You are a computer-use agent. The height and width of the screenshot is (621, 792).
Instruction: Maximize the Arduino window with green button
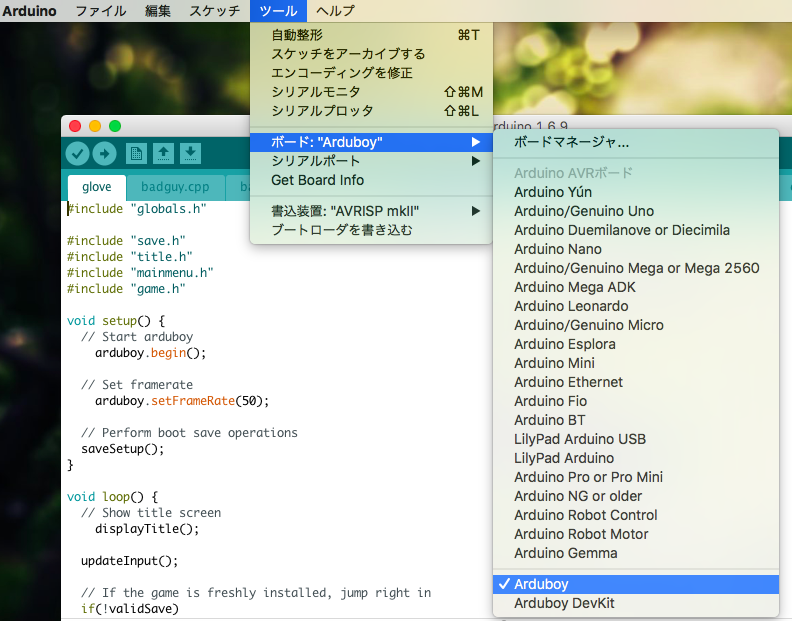[115, 126]
